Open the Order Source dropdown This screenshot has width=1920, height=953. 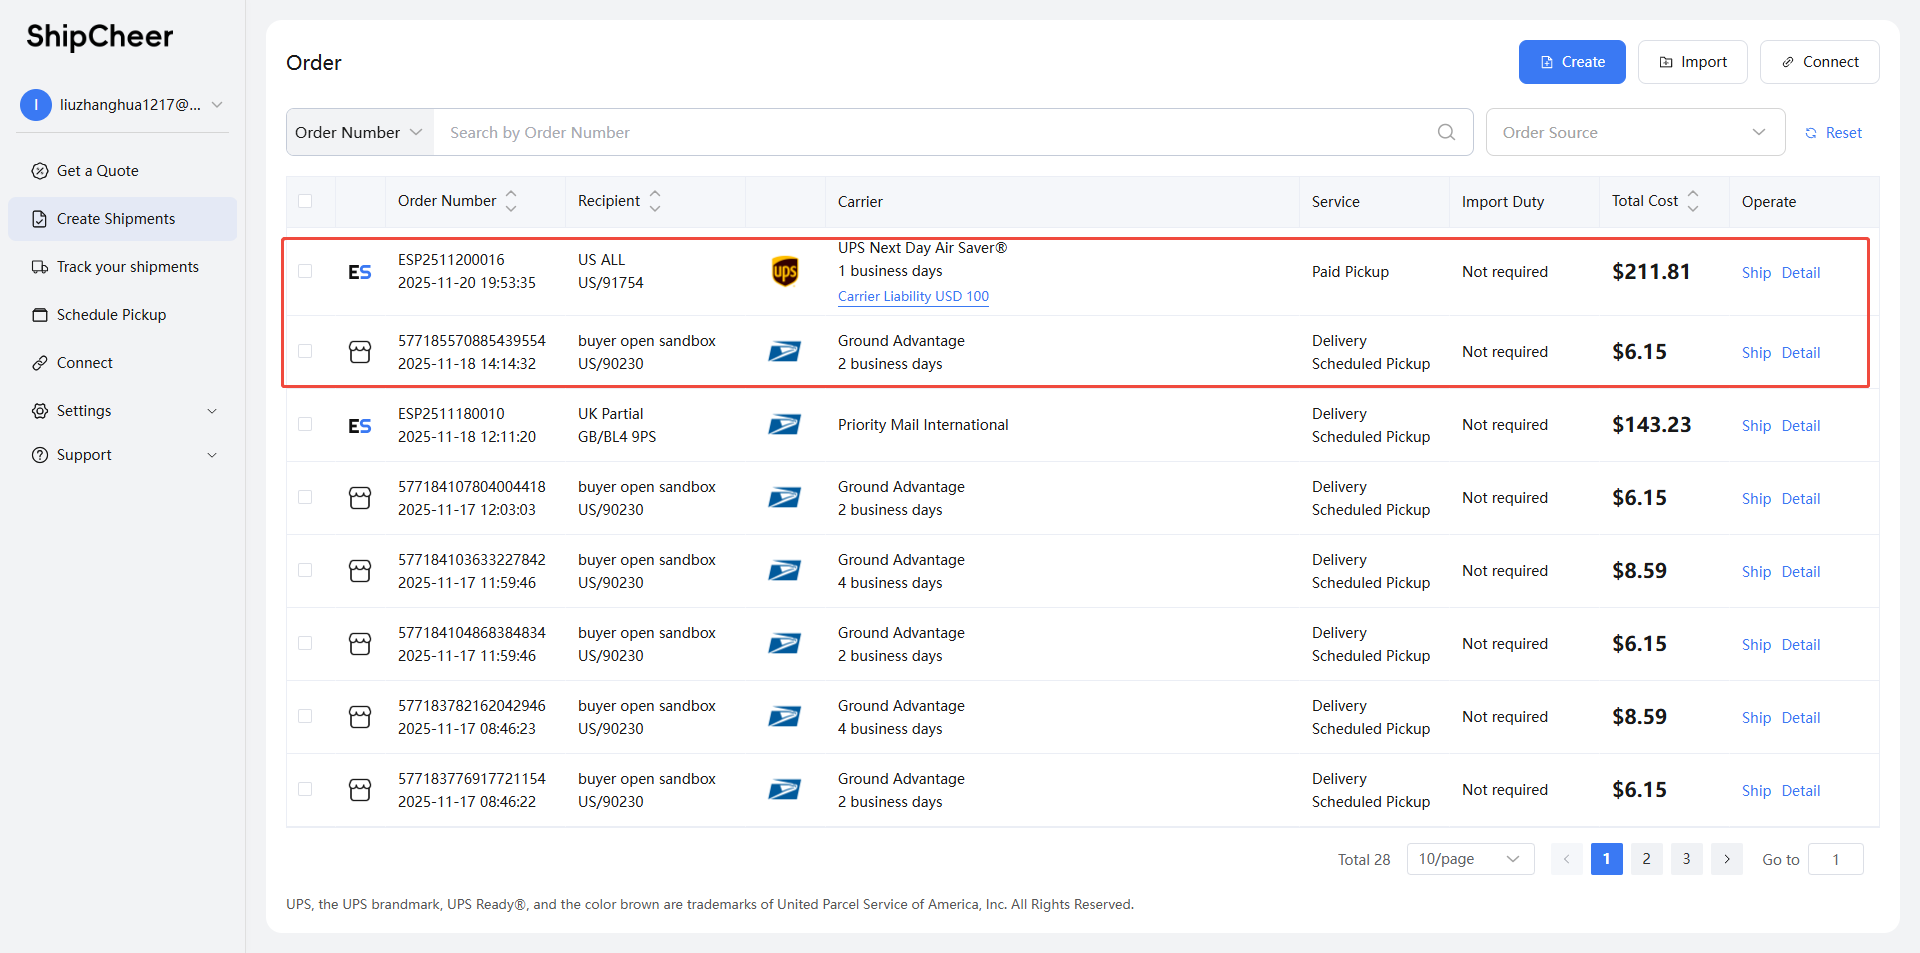point(1635,132)
